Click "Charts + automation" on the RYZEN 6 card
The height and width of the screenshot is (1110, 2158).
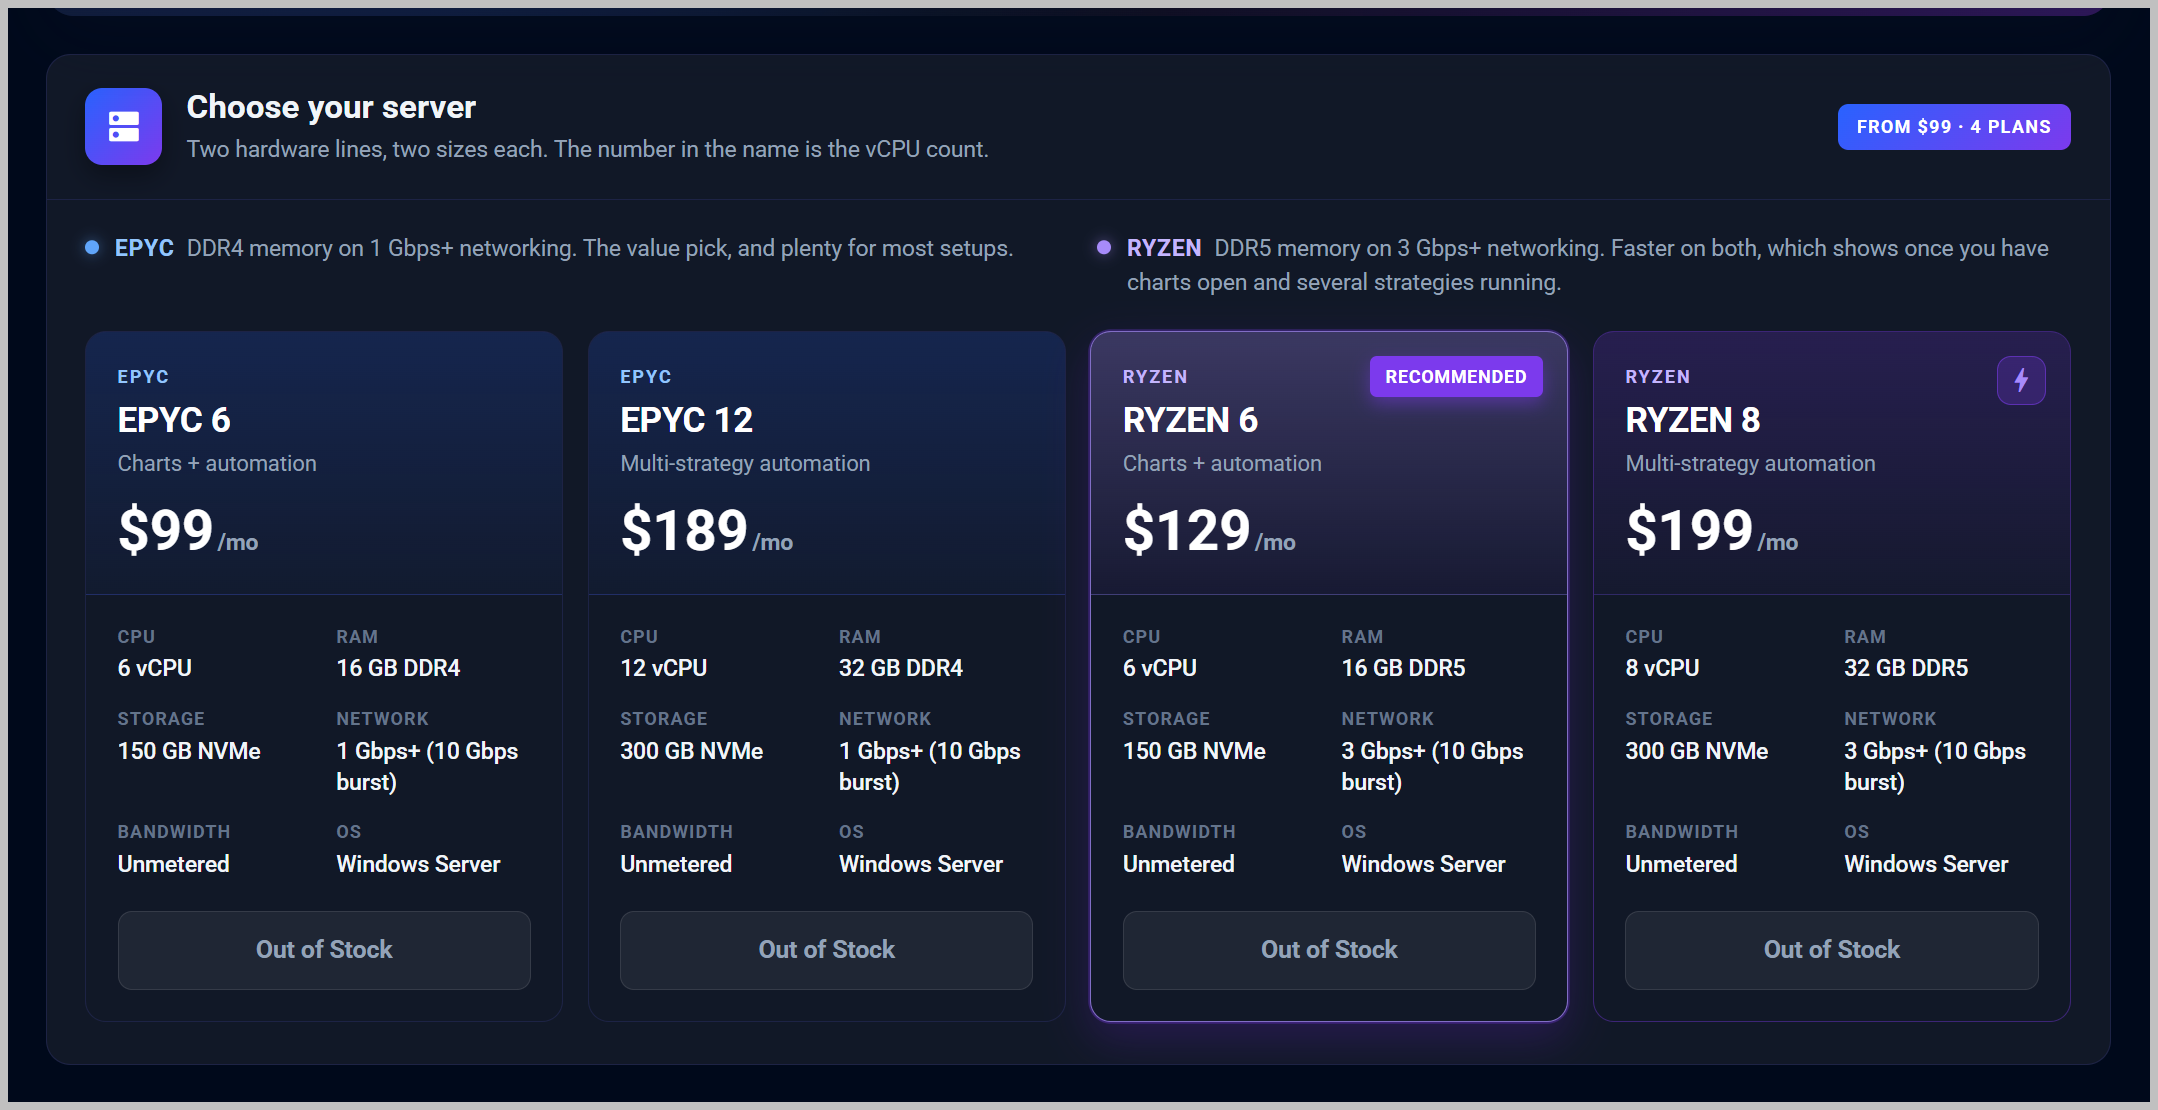point(1222,464)
